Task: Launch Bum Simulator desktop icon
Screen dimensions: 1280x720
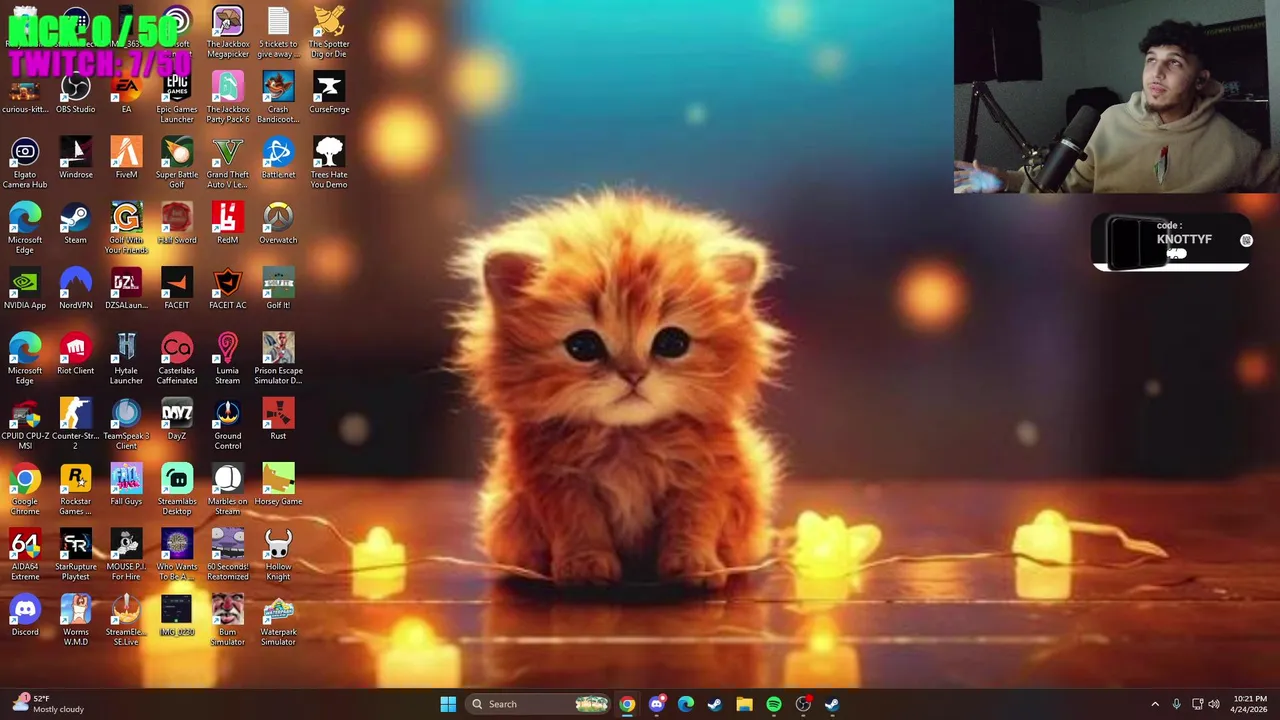Action: (228, 620)
